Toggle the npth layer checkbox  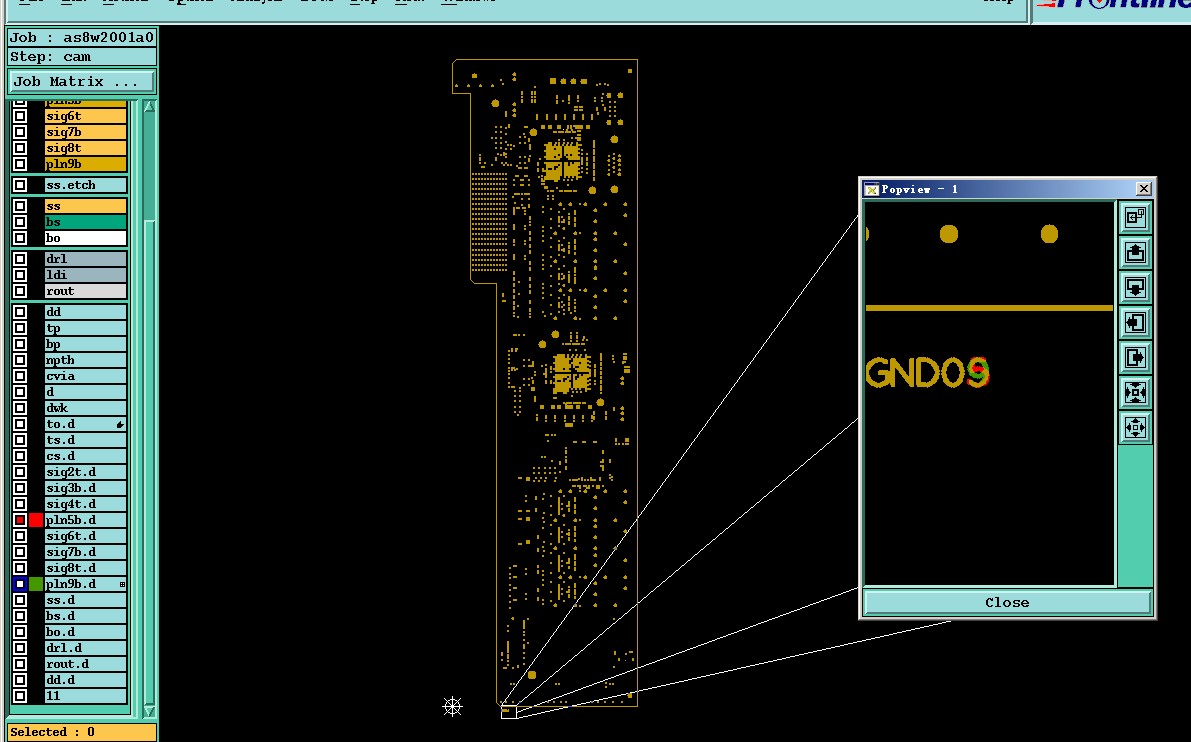pos(20,360)
